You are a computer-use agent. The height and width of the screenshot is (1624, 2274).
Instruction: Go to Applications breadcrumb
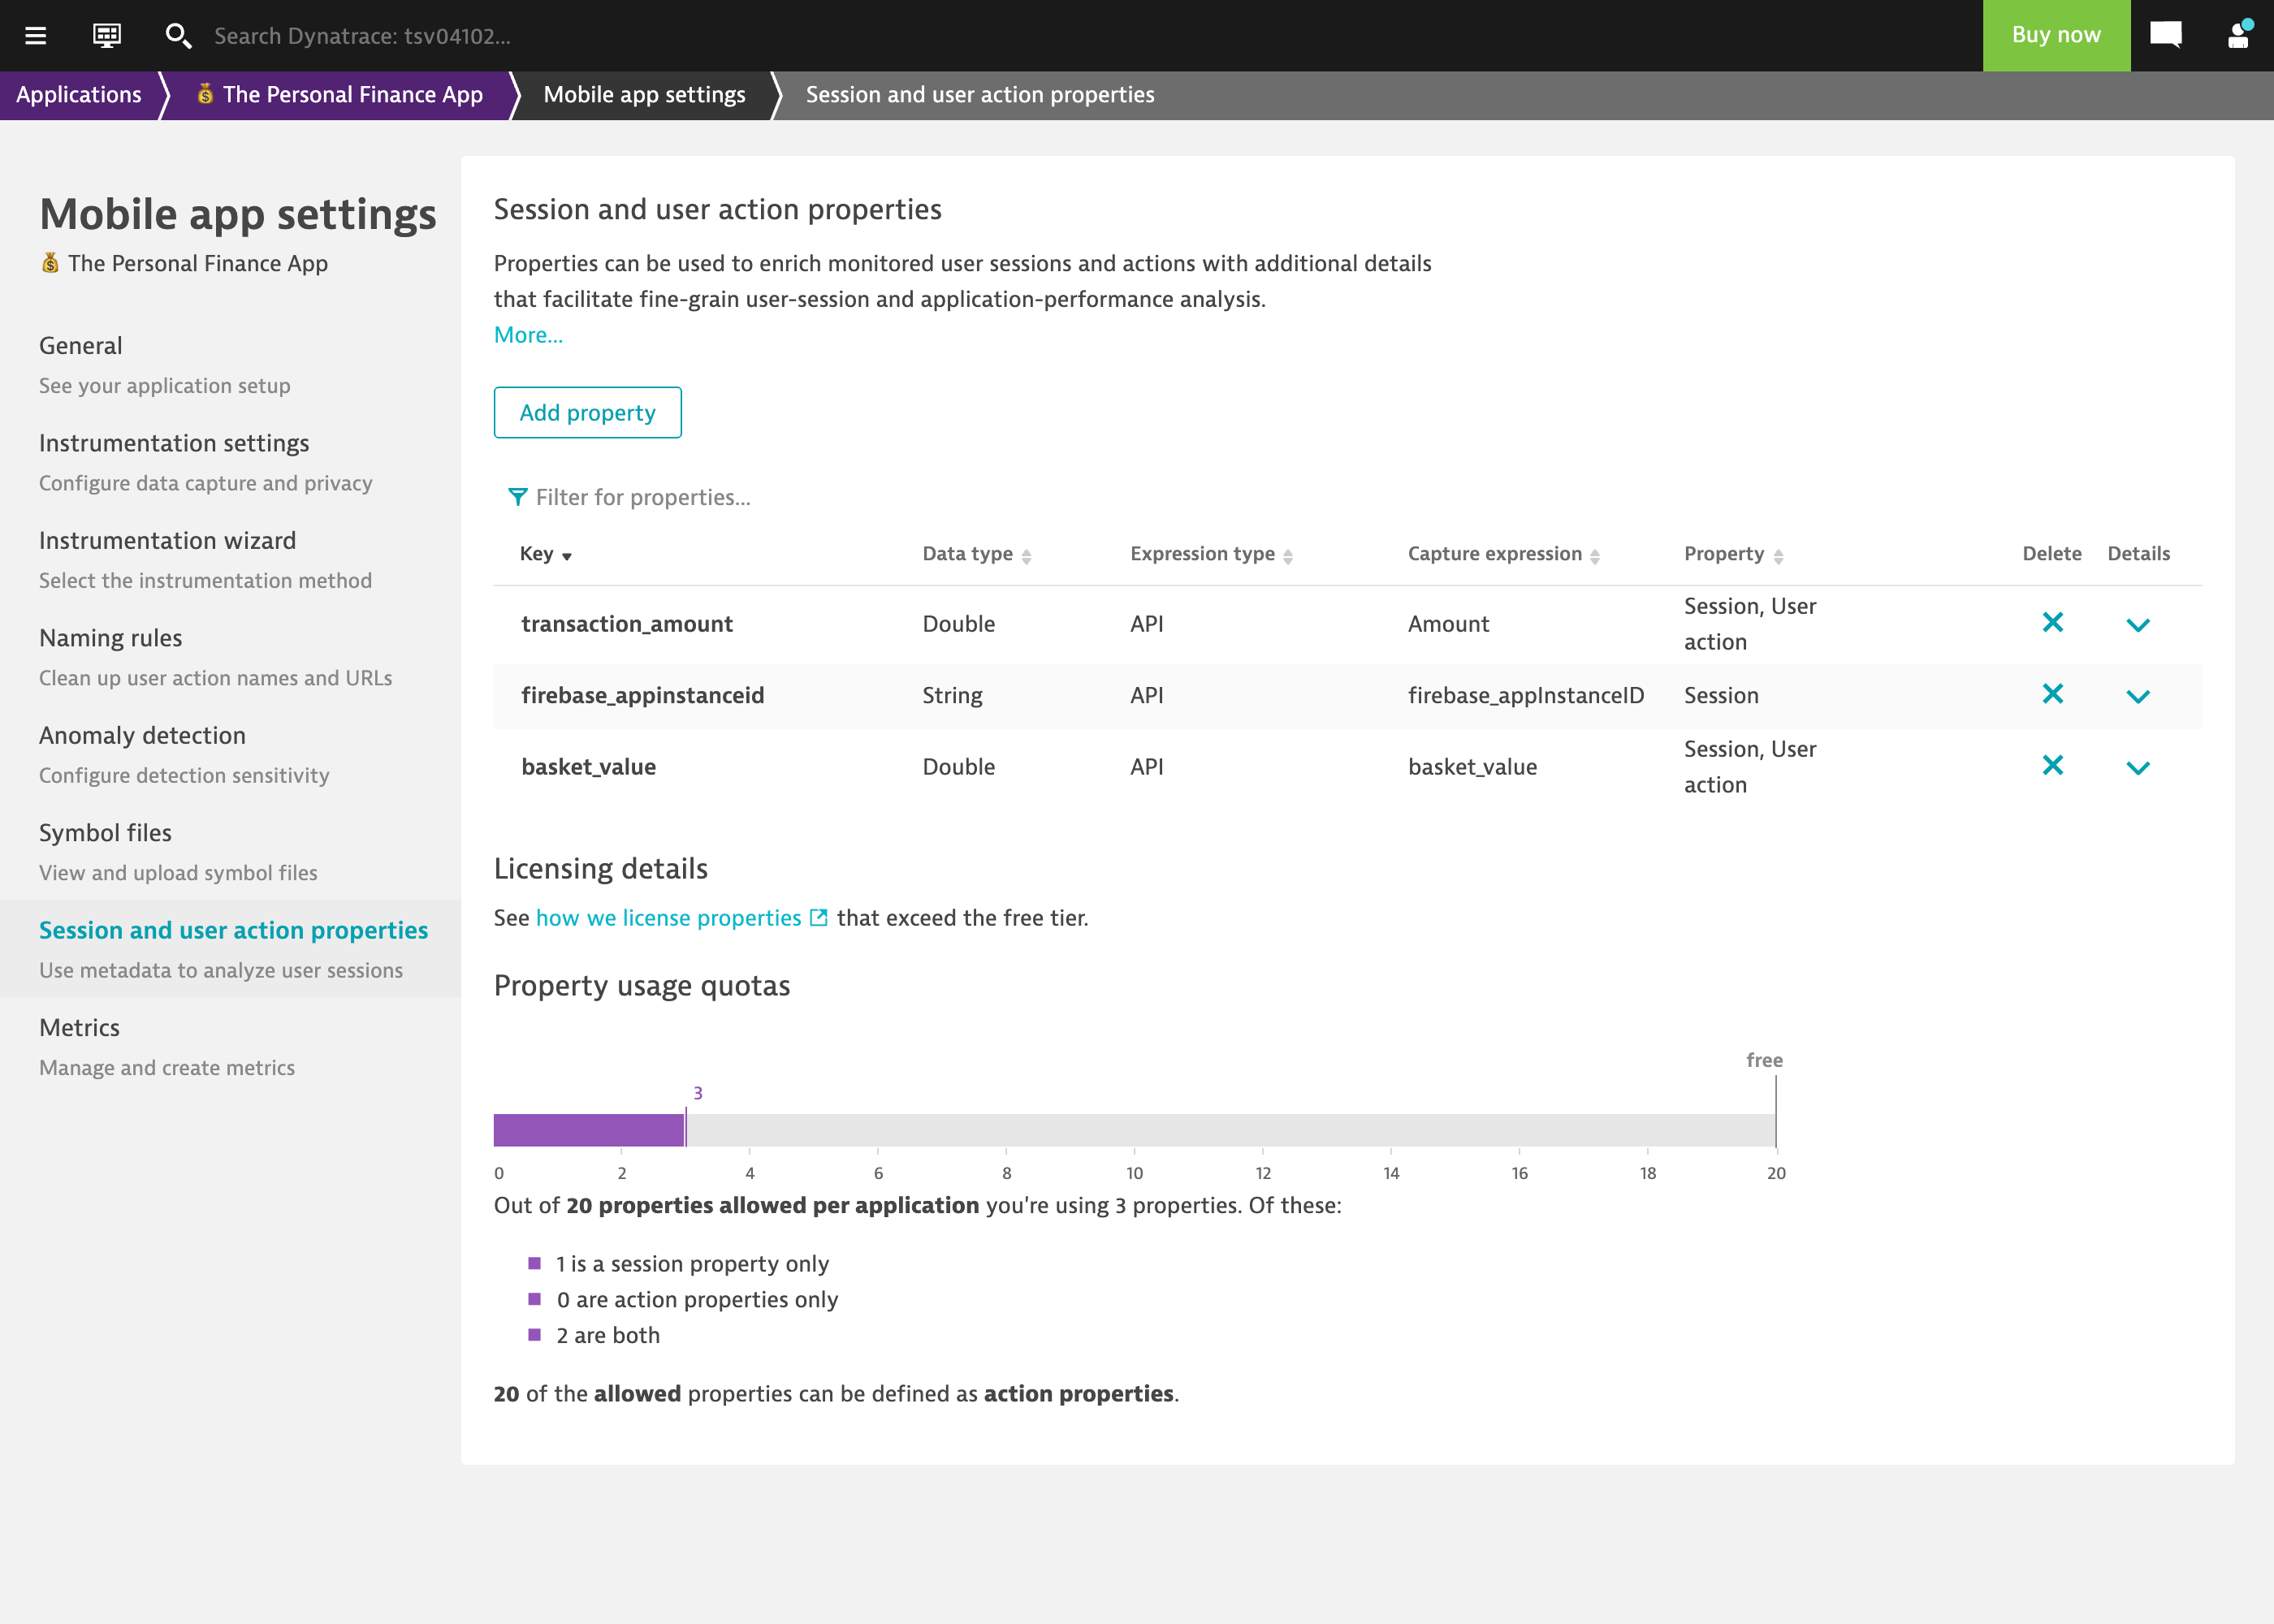(79, 95)
